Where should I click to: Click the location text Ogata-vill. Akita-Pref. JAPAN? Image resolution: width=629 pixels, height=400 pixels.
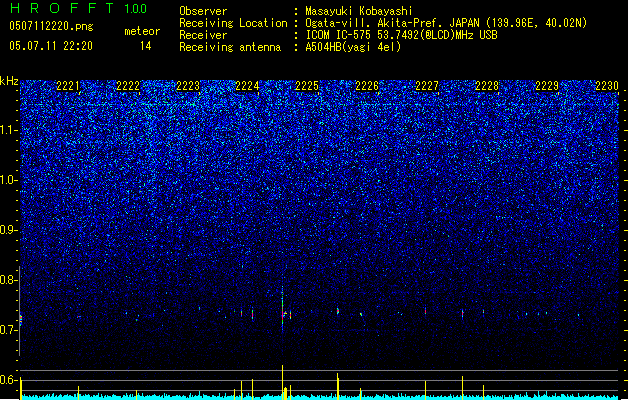(x=392, y=23)
